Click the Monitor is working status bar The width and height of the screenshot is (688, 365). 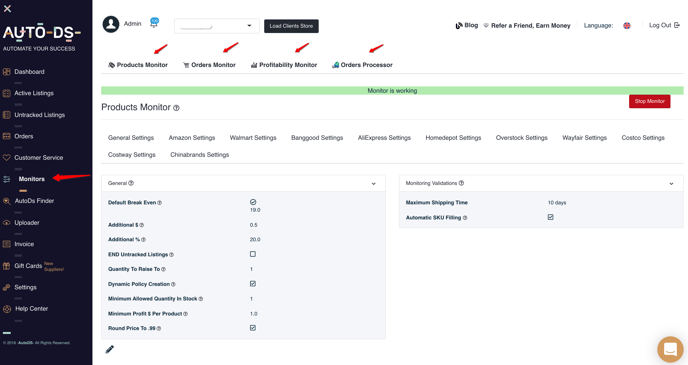tap(392, 91)
